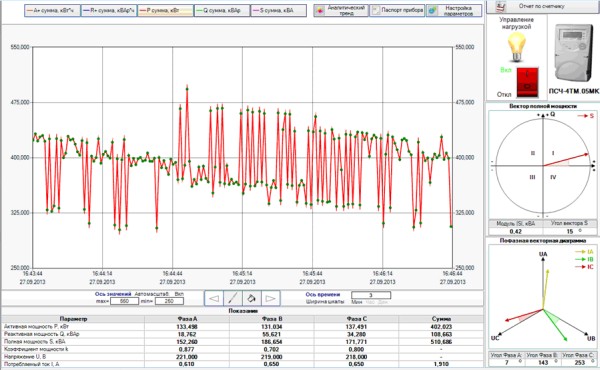The image size is (600, 370).
Task: Click the Сумма column header
Action: 441,319
